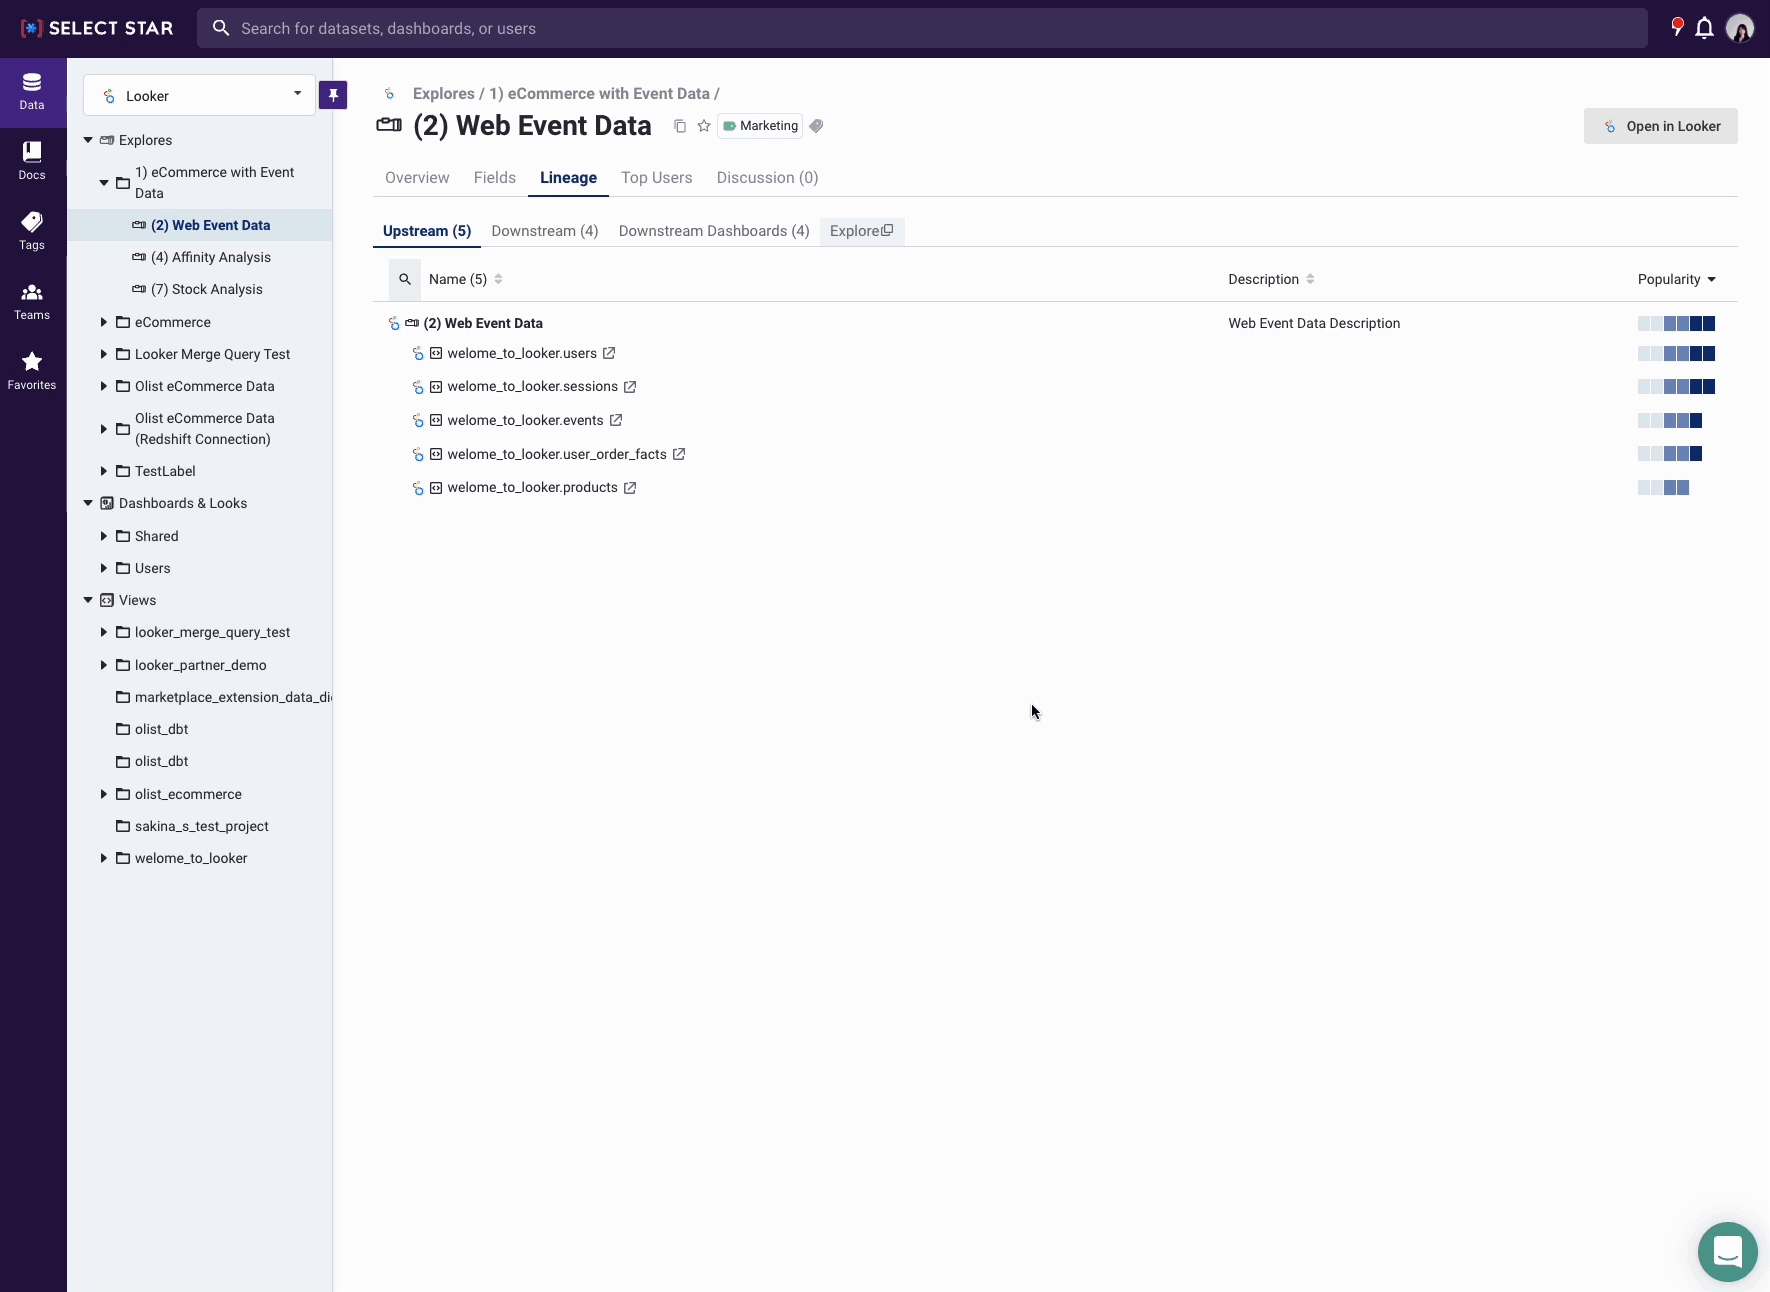This screenshot has width=1770, height=1292.
Task: Click the table search magnifier icon
Action: tap(405, 279)
